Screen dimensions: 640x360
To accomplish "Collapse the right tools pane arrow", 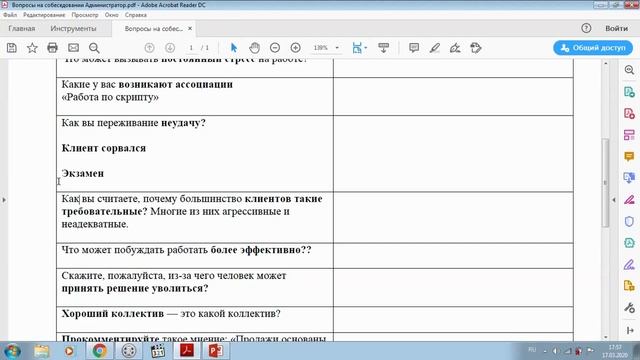I will pyautogui.click(x=630, y=330).
